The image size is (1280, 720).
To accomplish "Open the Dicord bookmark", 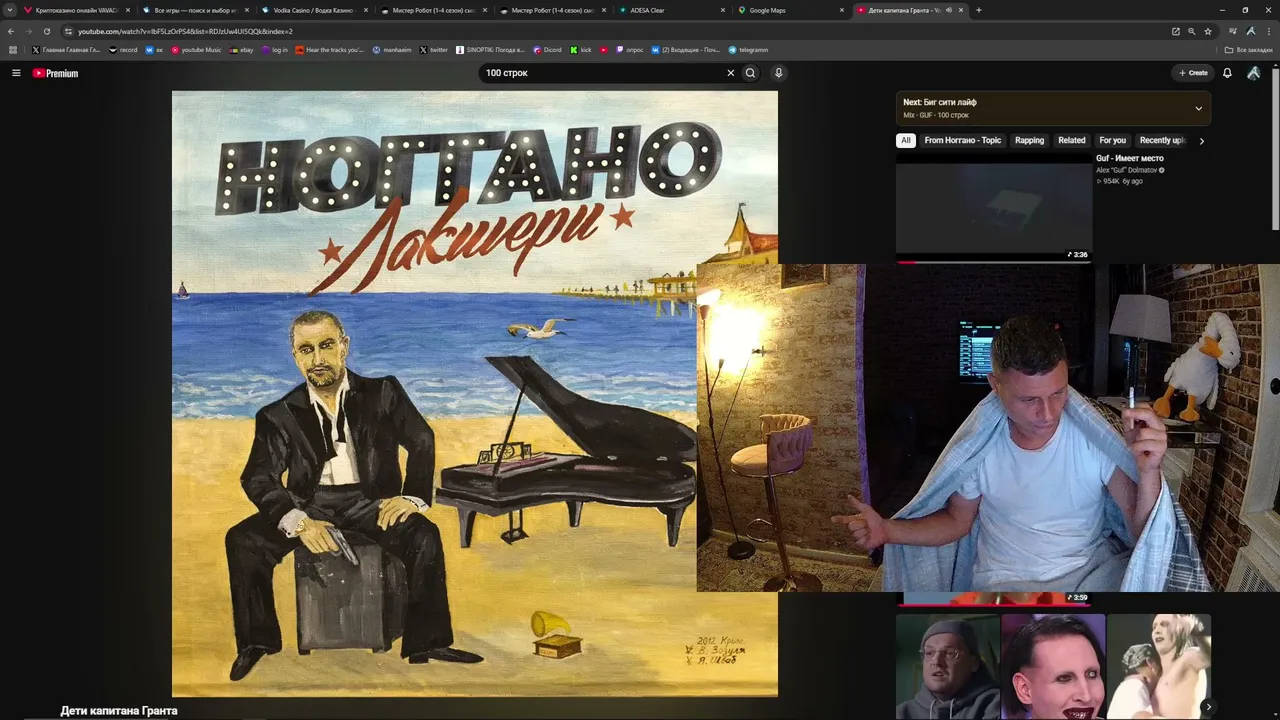I will (547, 50).
